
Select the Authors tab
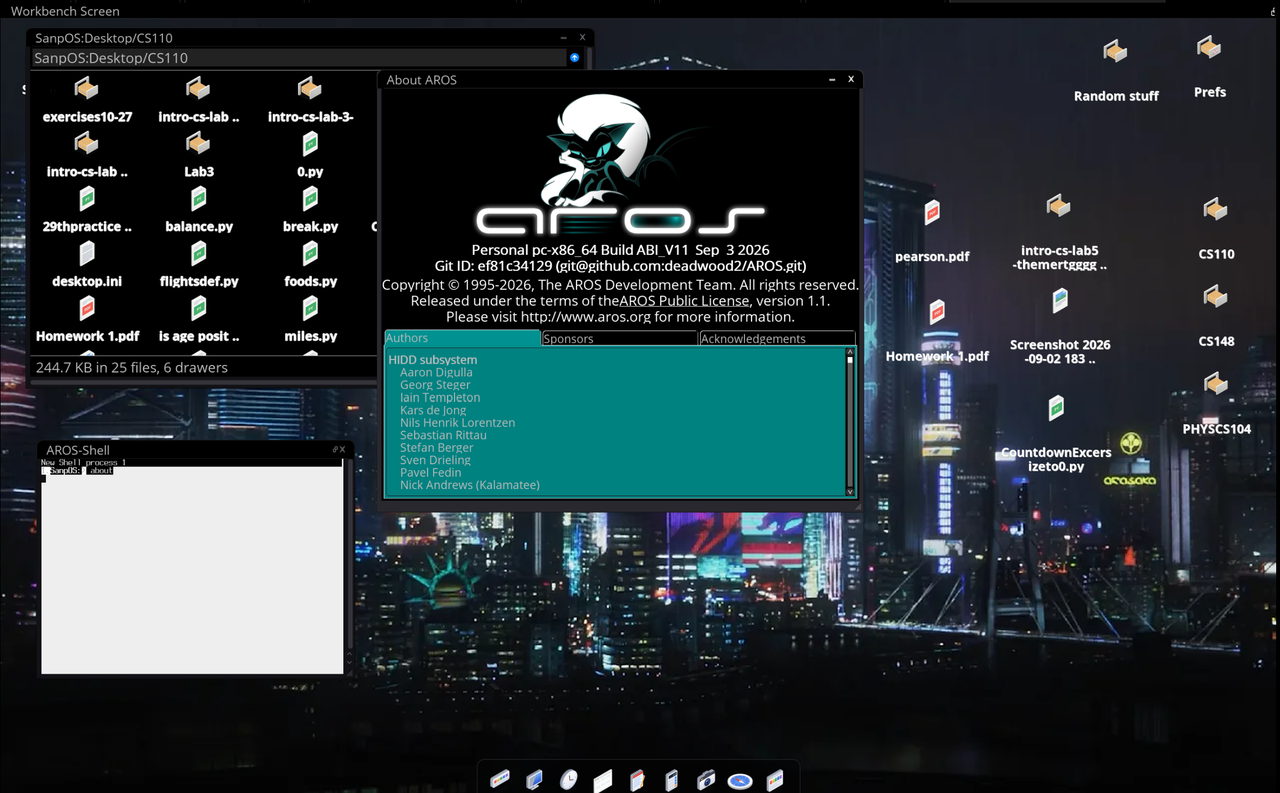click(x=462, y=338)
